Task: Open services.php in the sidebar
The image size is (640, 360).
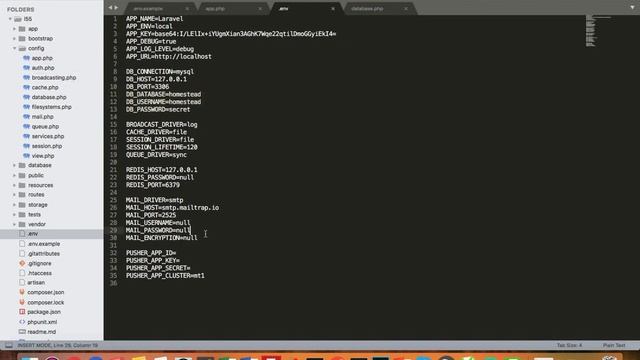Action: (x=48, y=136)
